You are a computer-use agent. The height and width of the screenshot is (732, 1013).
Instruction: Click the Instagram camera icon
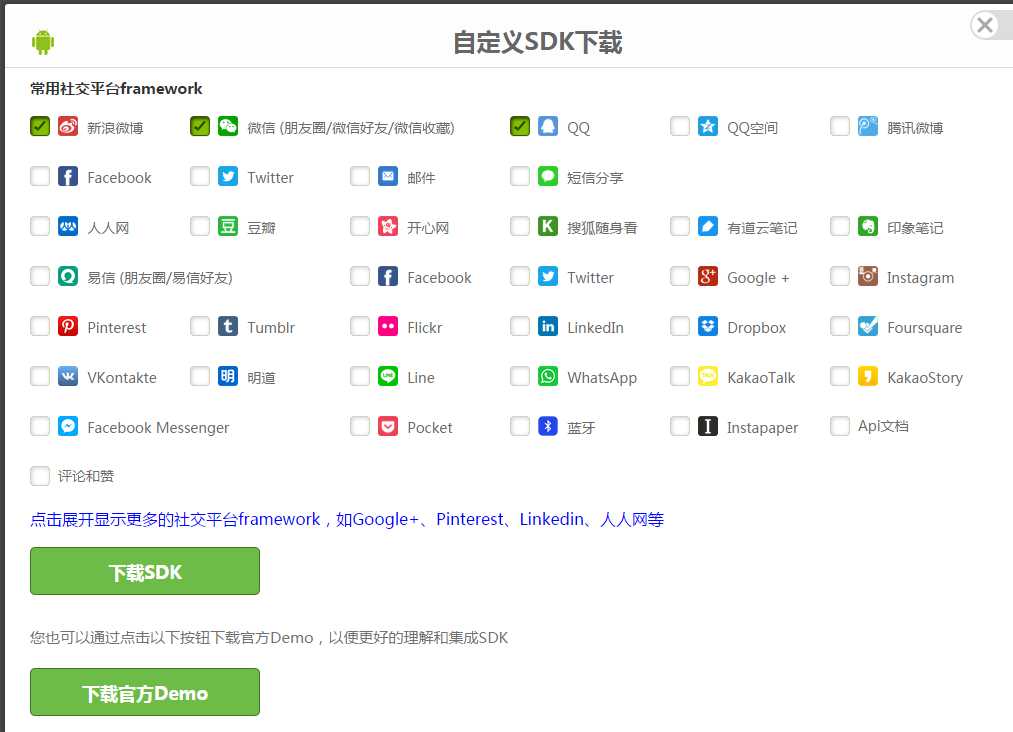coord(868,276)
